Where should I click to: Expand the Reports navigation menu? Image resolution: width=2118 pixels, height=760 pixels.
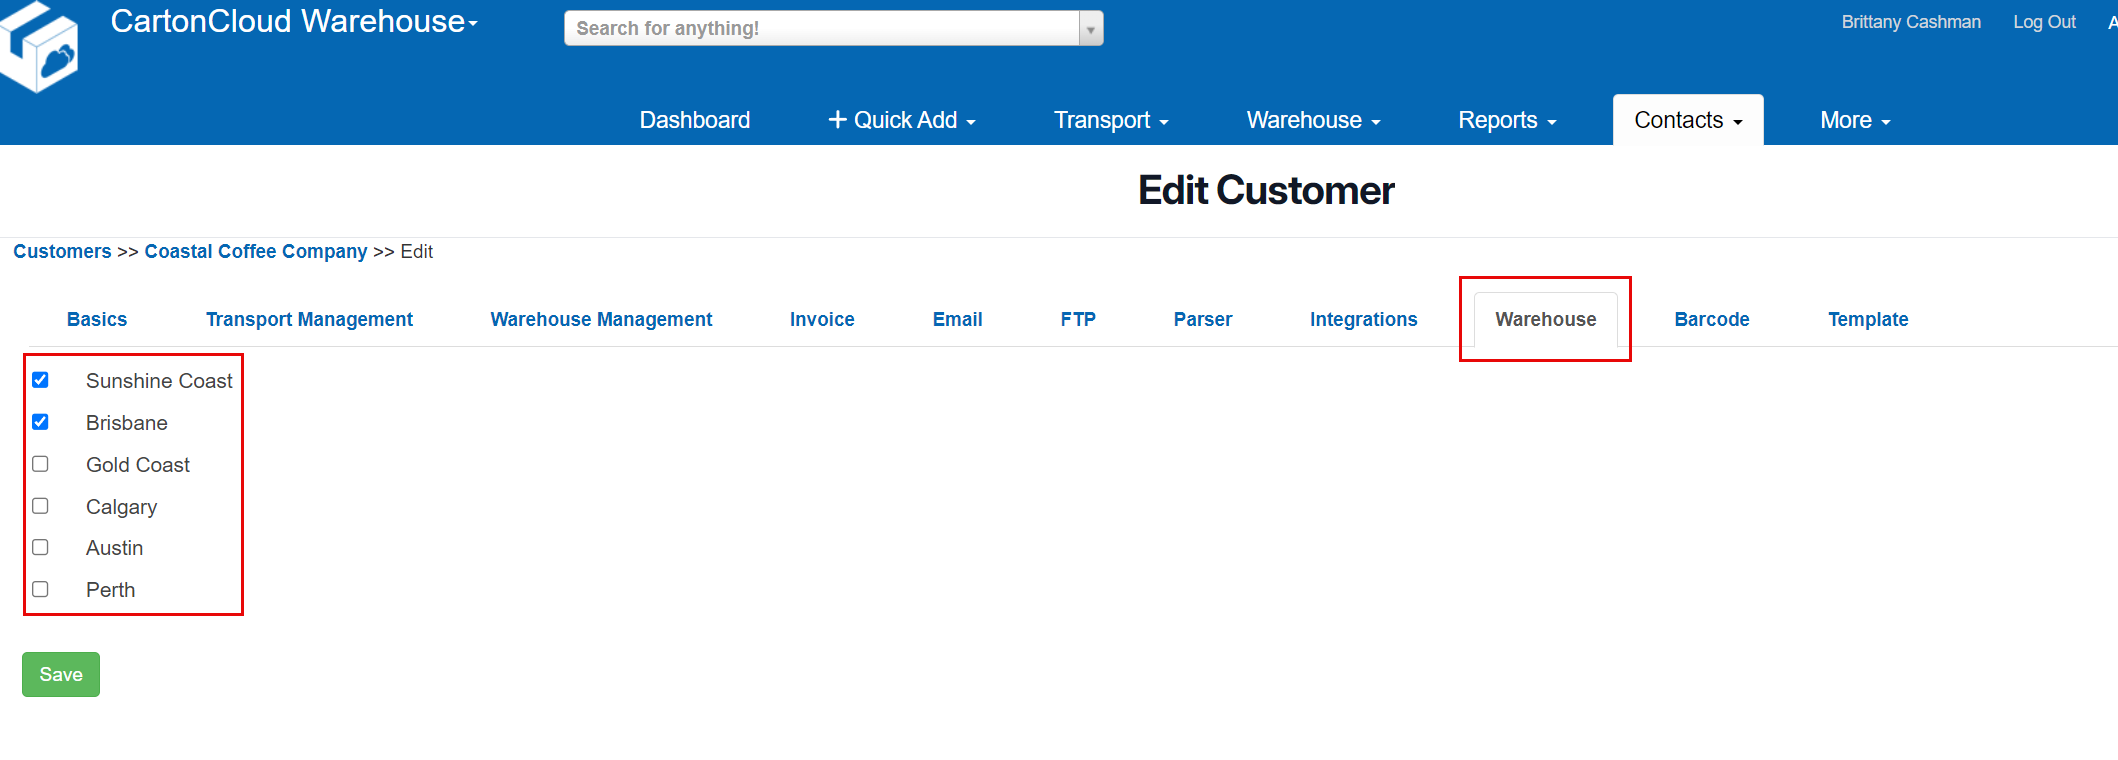point(1507,120)
